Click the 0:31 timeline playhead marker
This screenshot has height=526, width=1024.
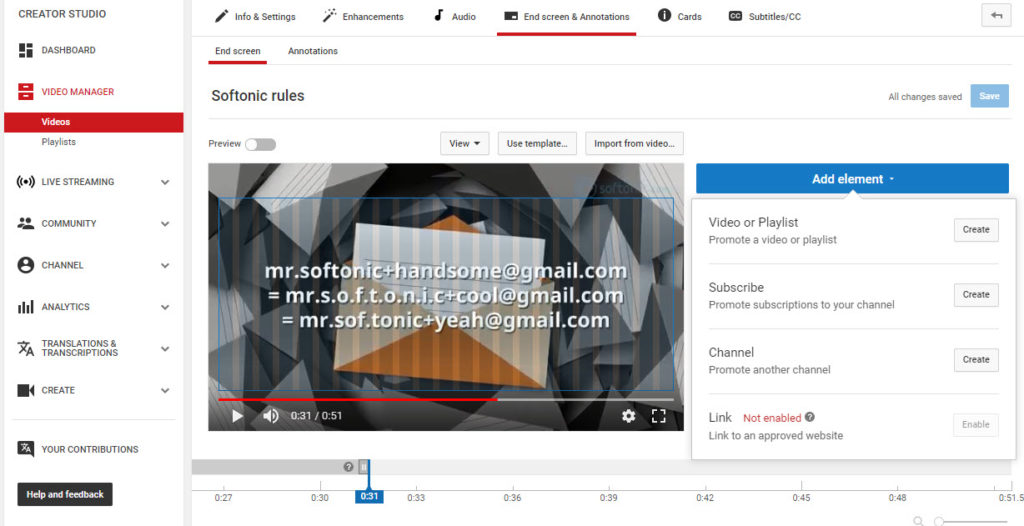(x=369, y=496)
